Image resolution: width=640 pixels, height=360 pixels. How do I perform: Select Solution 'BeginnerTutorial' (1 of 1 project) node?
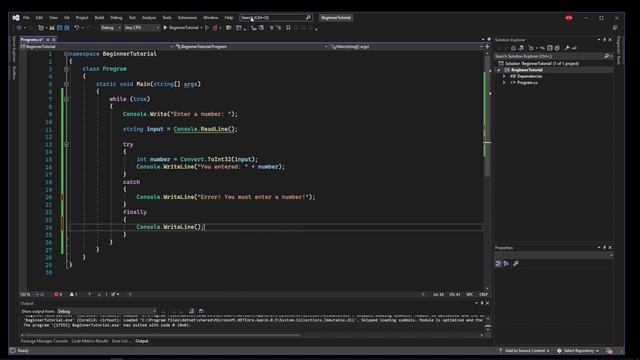(542, 64)
